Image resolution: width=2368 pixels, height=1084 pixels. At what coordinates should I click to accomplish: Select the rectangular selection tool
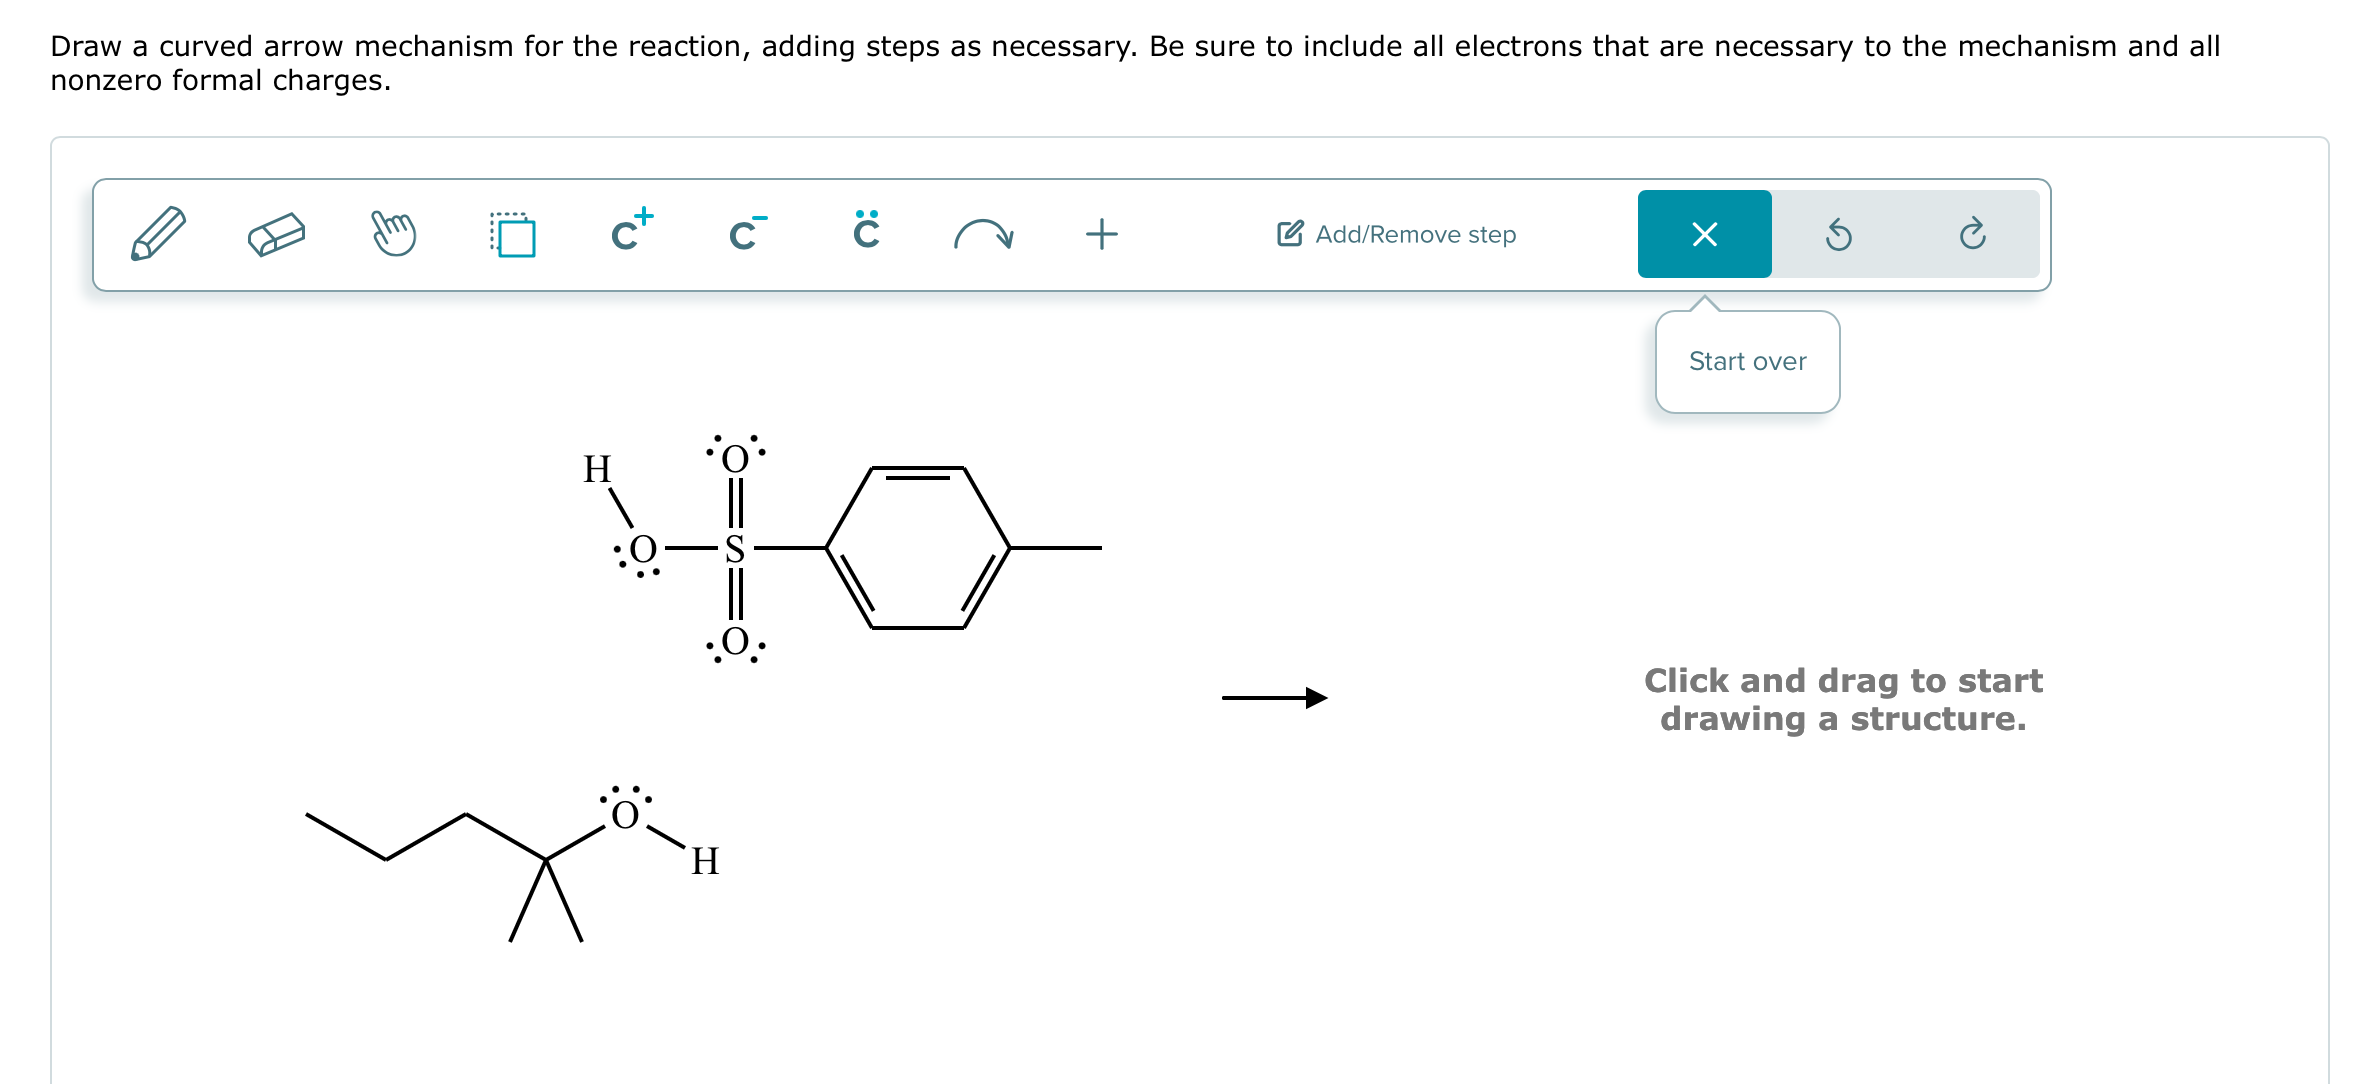pyautogui.click(x=514, y=233)
